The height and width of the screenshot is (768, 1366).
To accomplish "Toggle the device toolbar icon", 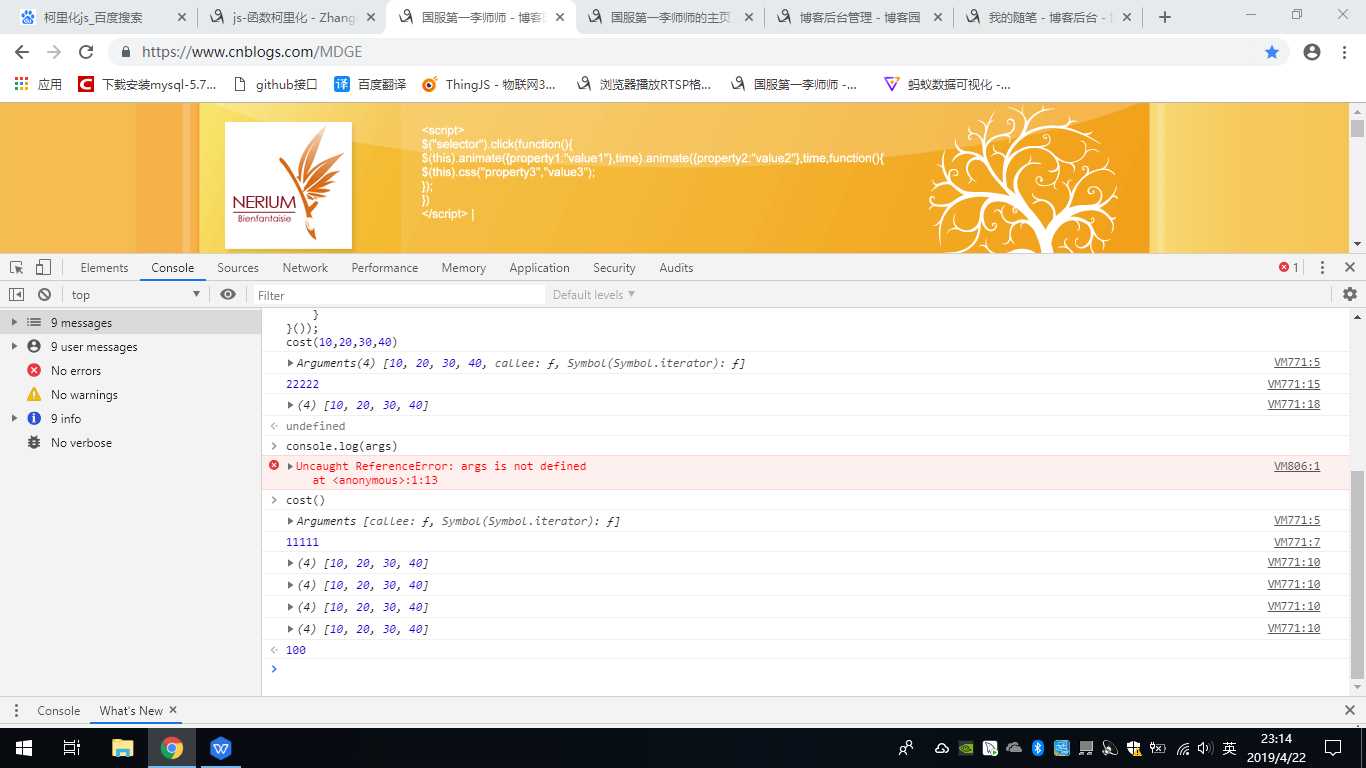I will 43,267.
